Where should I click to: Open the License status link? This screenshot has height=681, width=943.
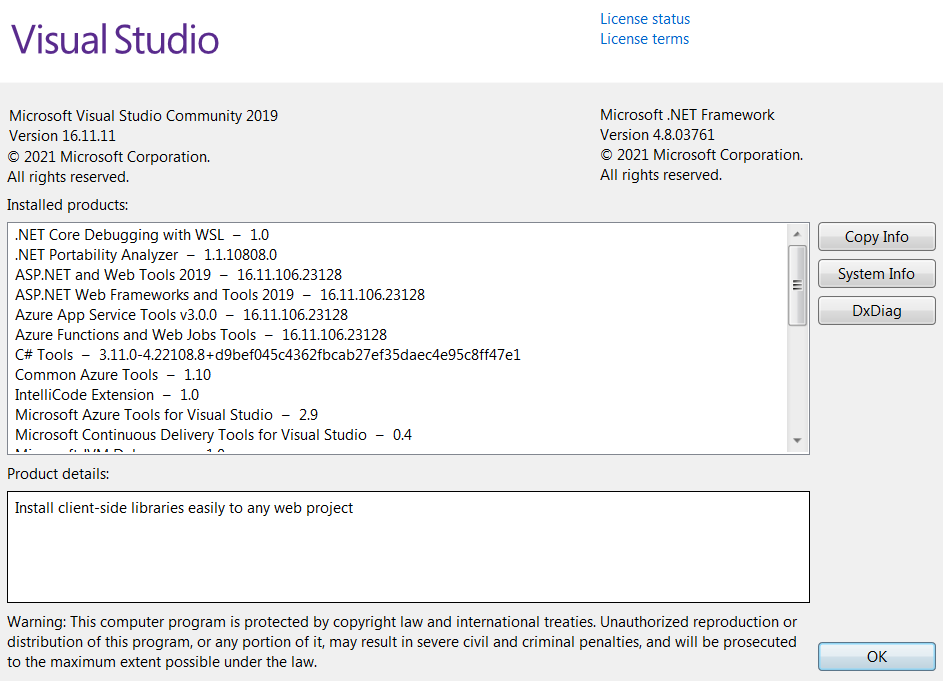tap(645, 19)
